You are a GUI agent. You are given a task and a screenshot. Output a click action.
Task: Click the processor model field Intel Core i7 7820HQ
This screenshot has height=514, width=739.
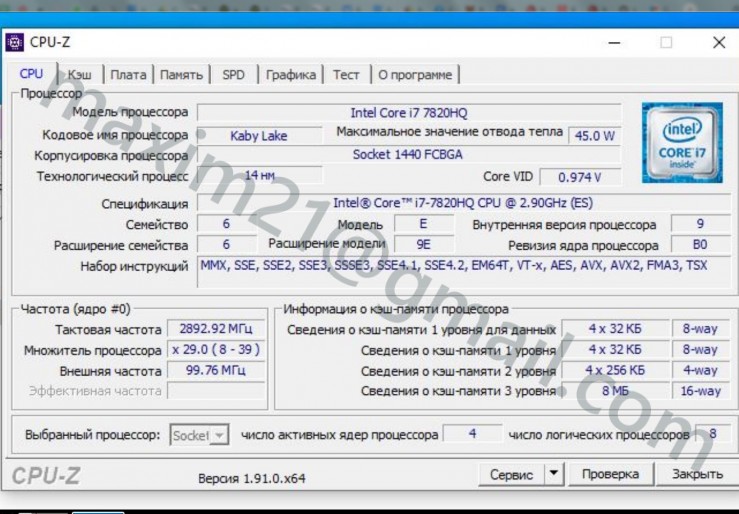(x=409, y=113)
